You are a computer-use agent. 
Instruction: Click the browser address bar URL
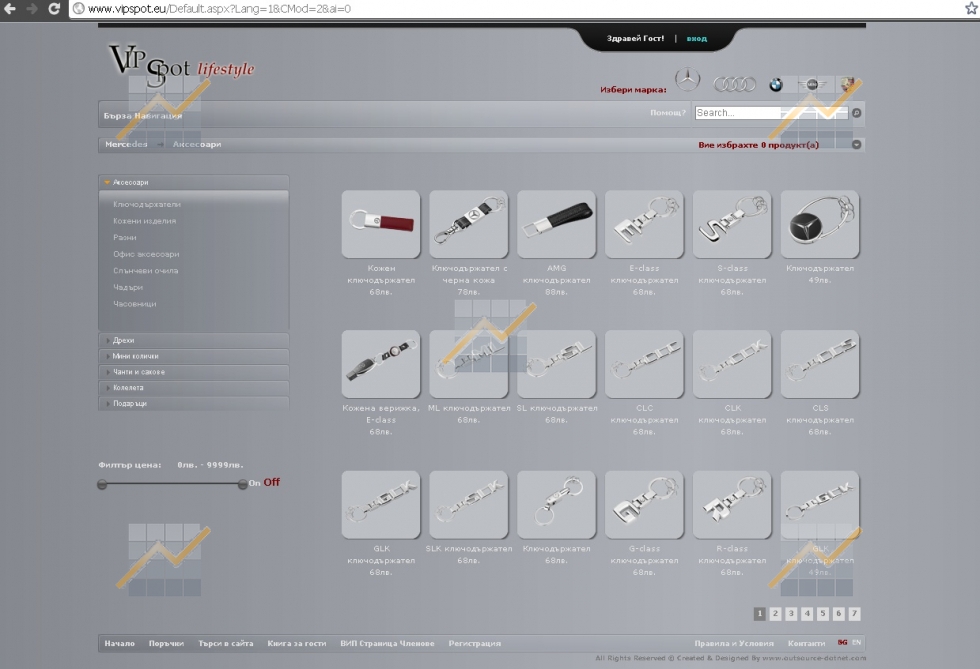(219, 9)
